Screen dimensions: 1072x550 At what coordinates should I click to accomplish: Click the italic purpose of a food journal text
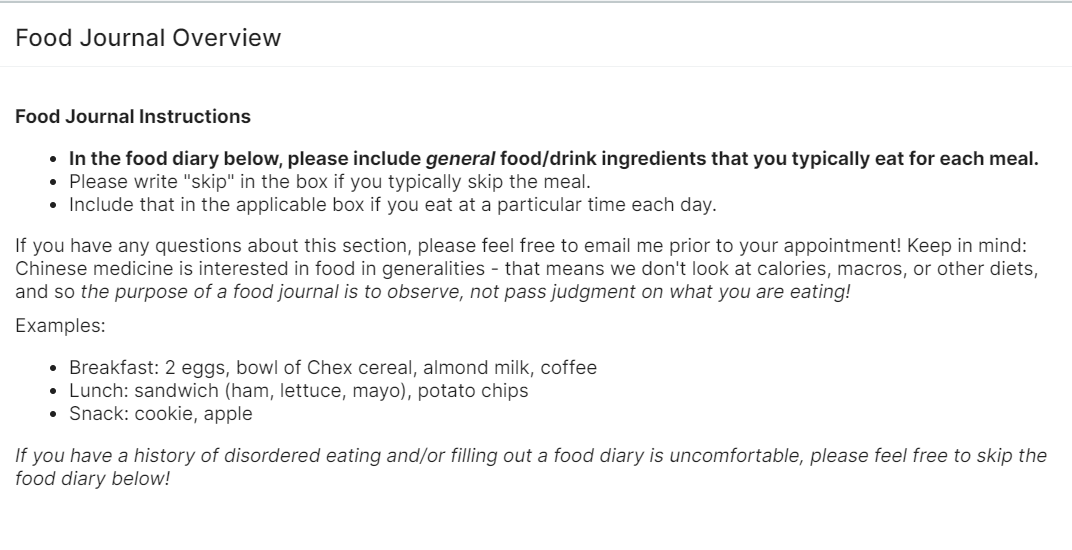[466, 292]
